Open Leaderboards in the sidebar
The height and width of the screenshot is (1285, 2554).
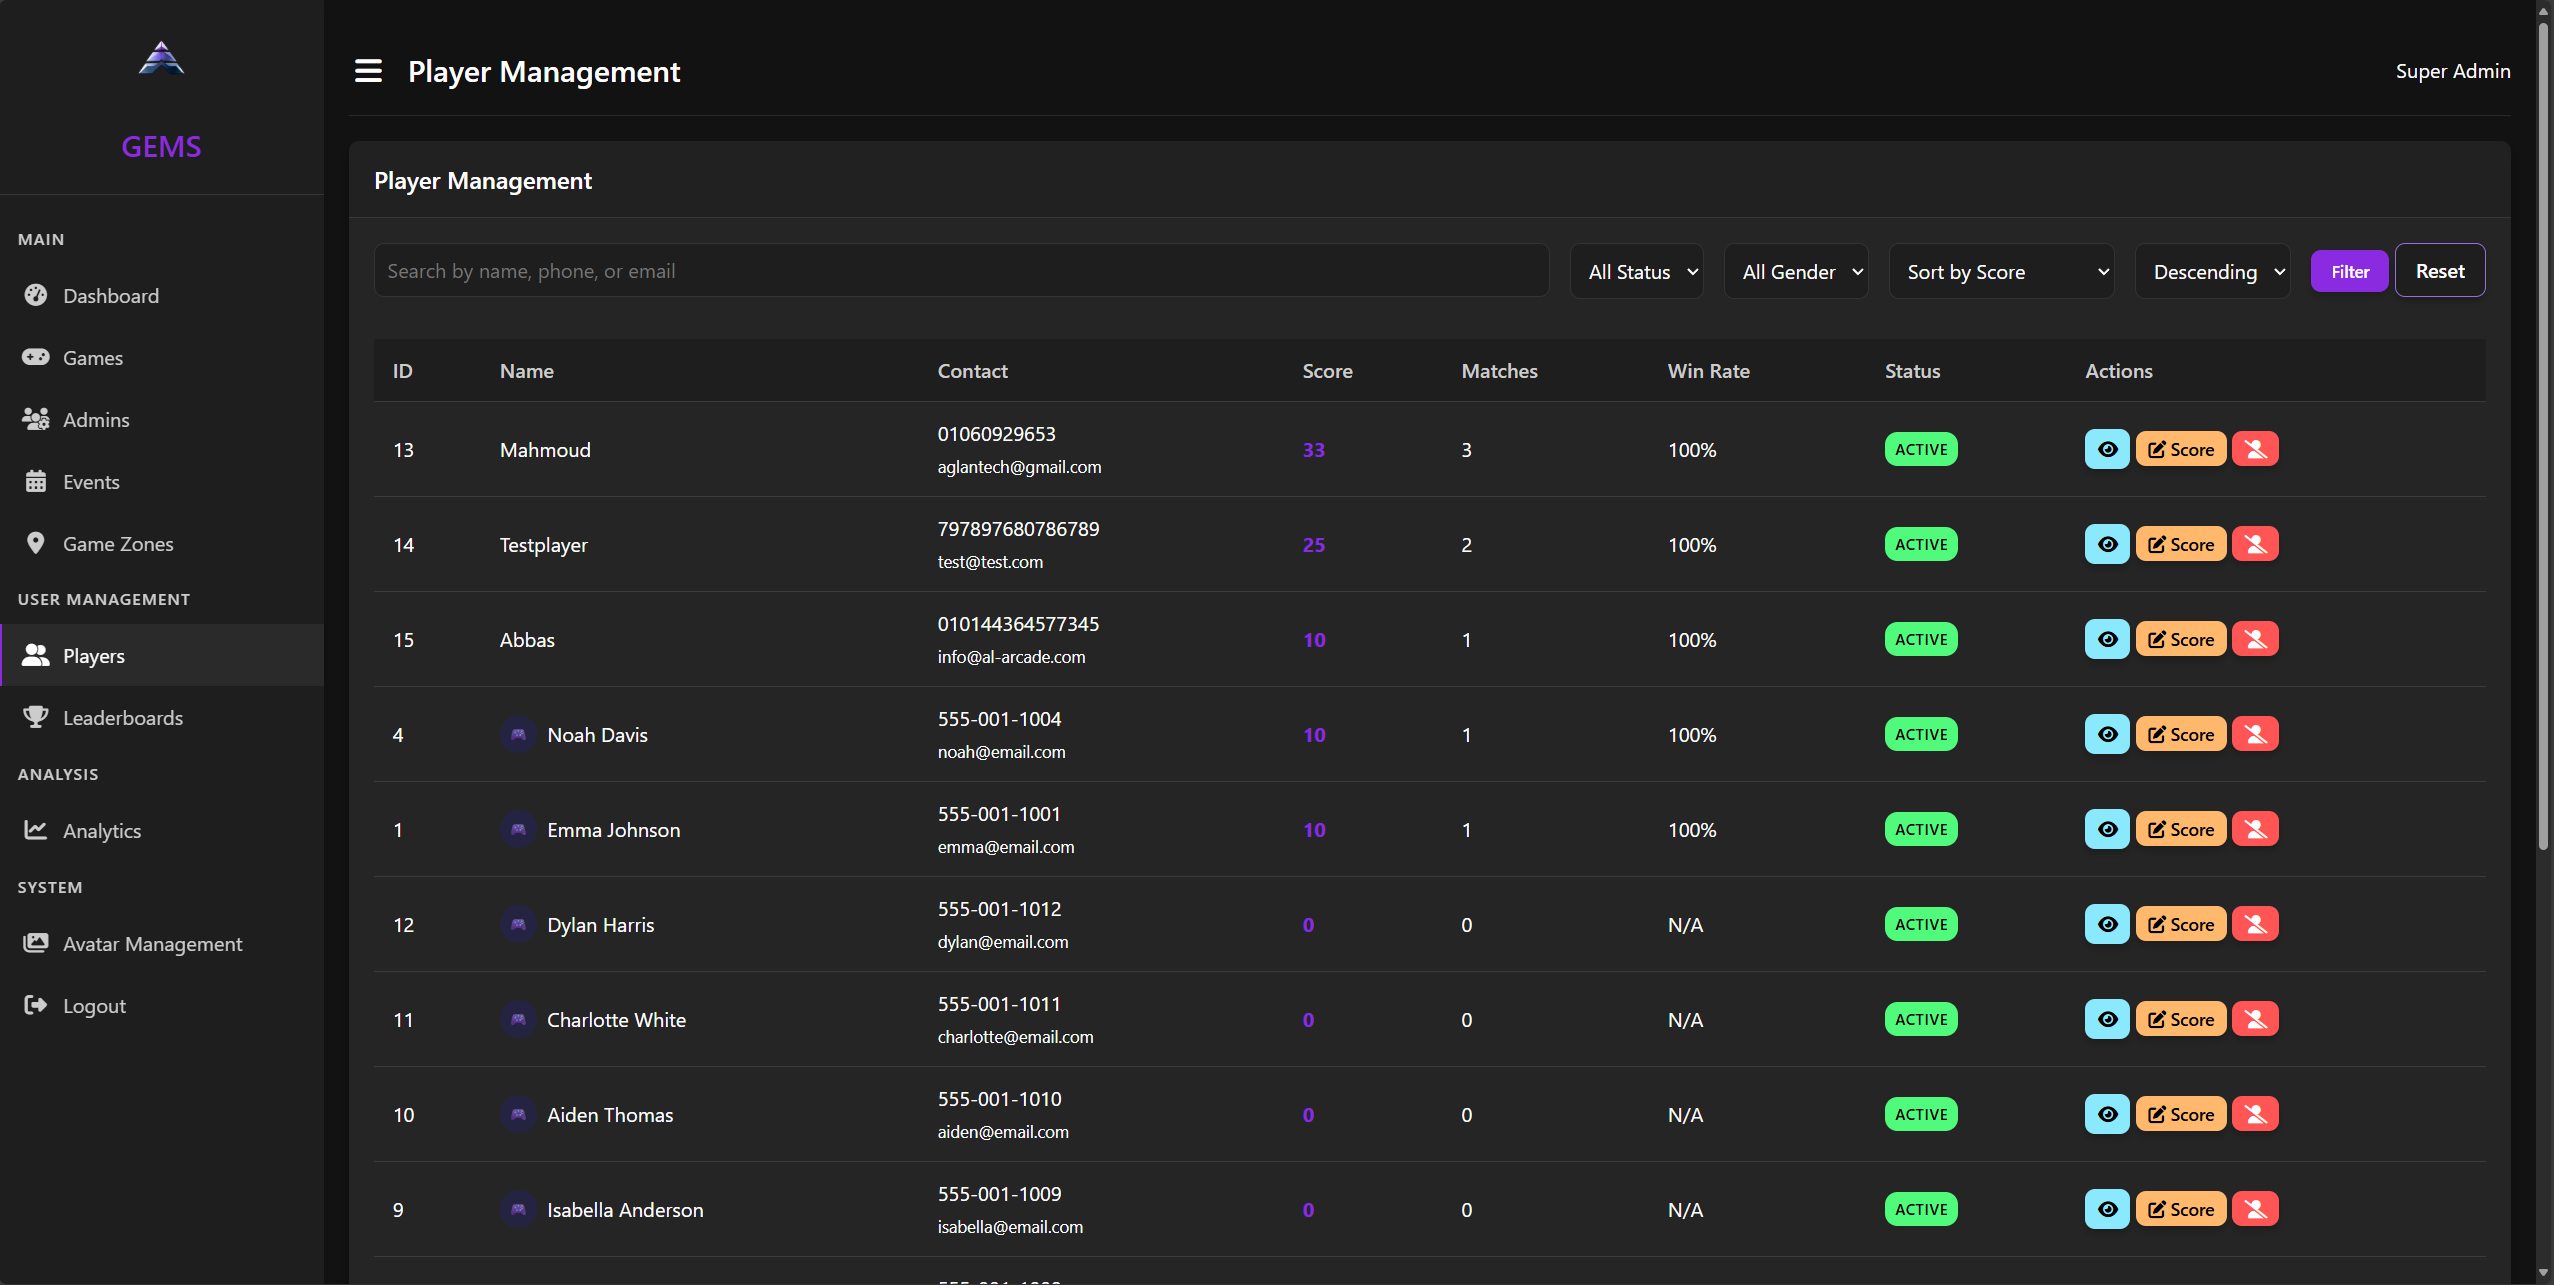122,718
